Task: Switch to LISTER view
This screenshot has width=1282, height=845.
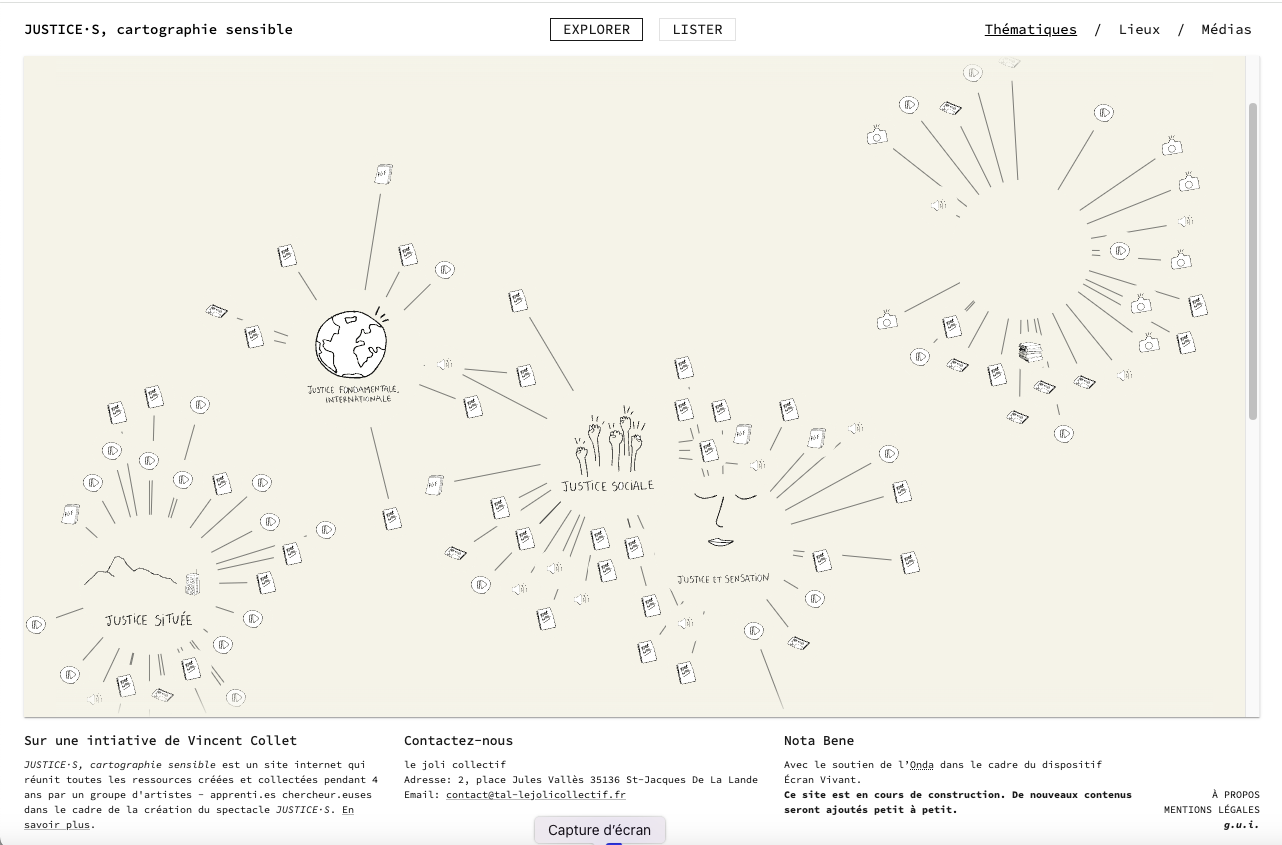Action: click(697, 30)
